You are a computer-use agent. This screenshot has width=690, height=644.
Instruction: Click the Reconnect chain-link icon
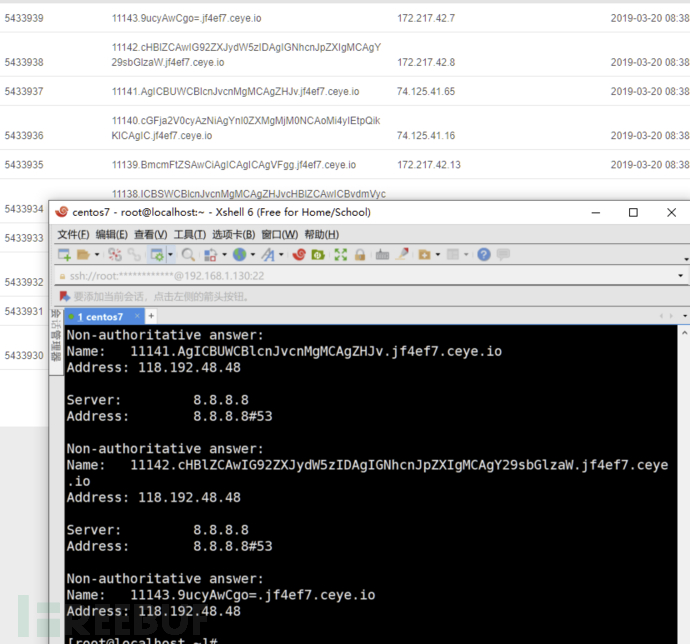click(x=134, y=254)
